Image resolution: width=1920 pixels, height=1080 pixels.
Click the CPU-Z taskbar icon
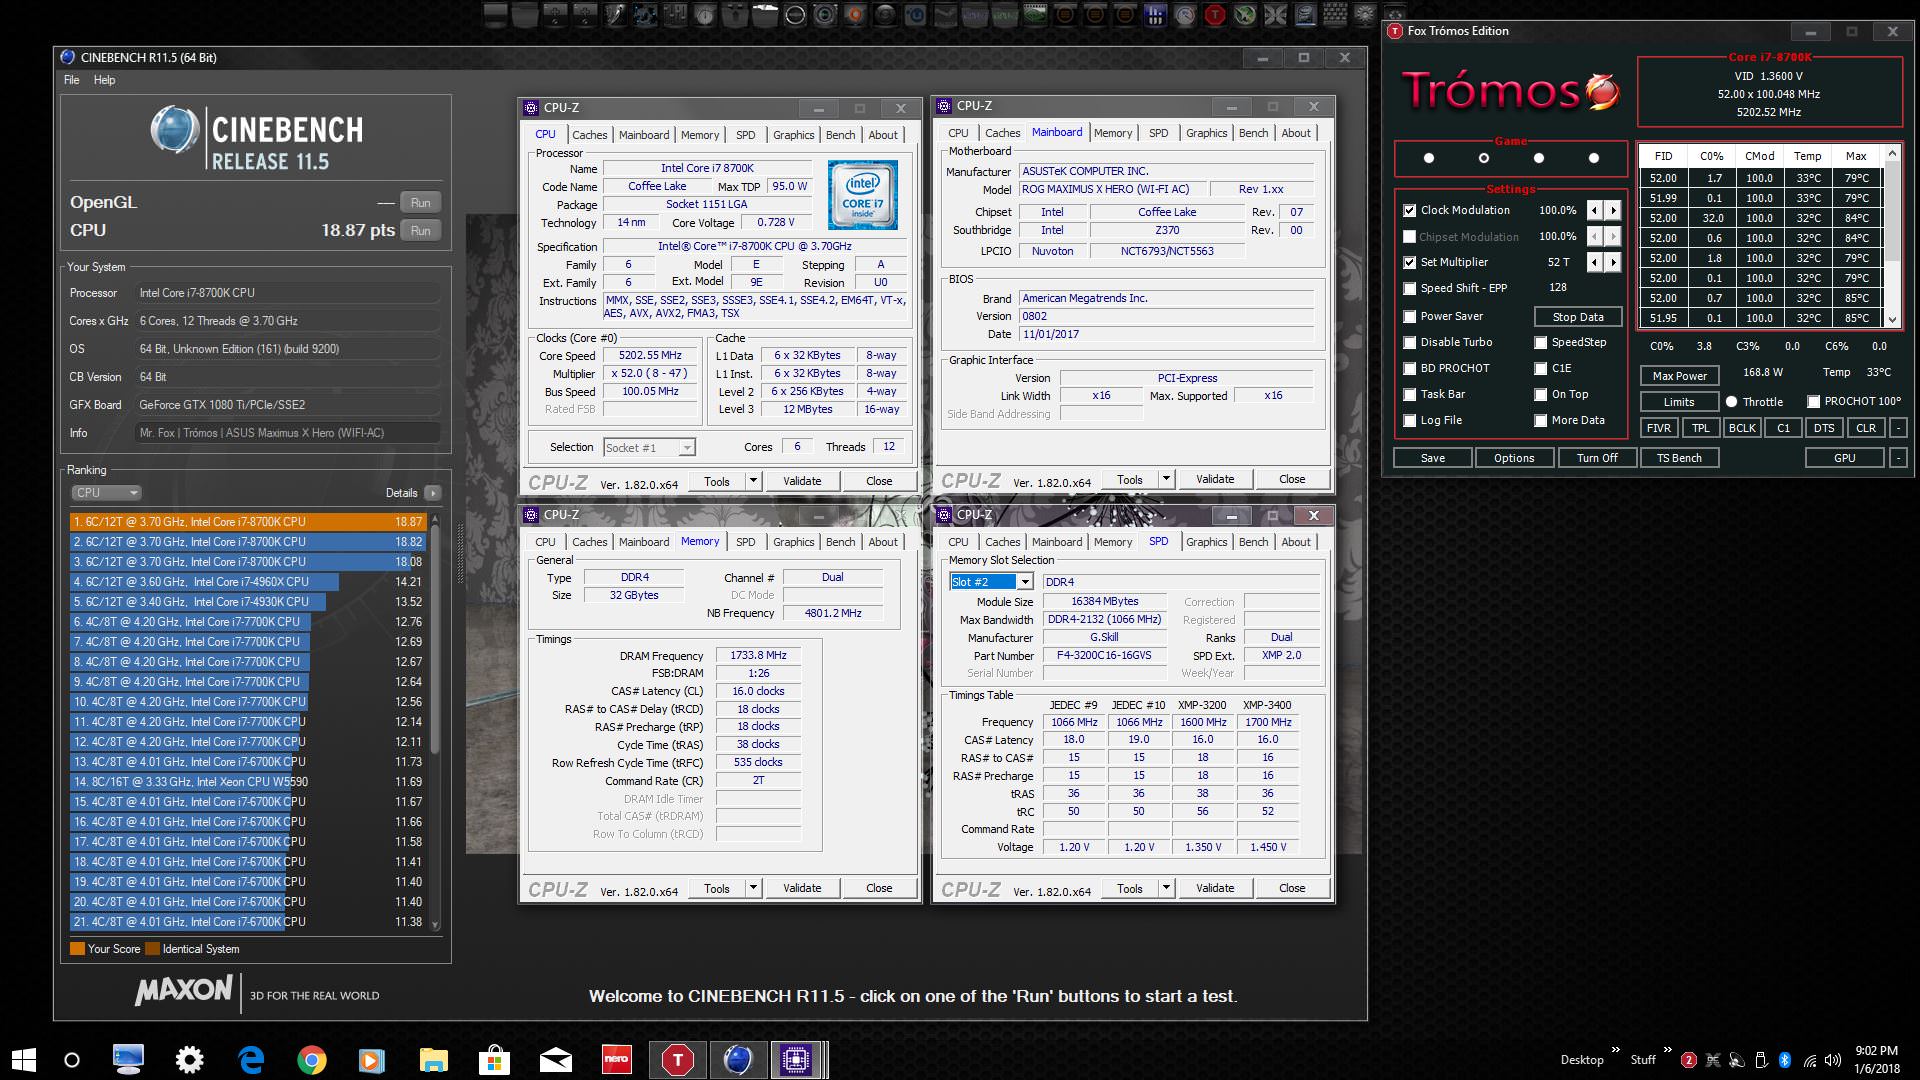click(795, 1060)
